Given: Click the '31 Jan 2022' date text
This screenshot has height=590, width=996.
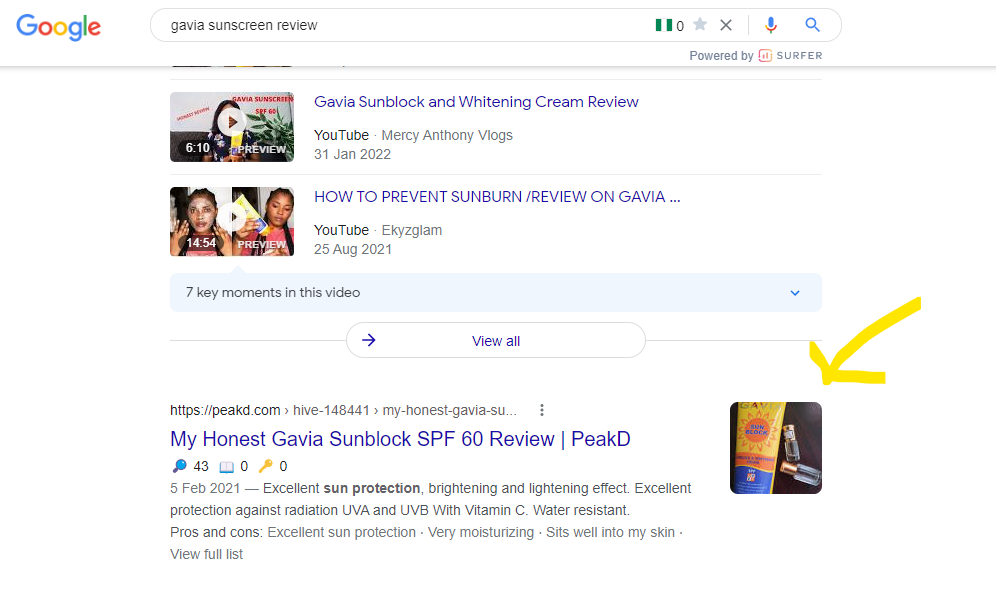Looking at the screenshot, I should pos(353,154).
